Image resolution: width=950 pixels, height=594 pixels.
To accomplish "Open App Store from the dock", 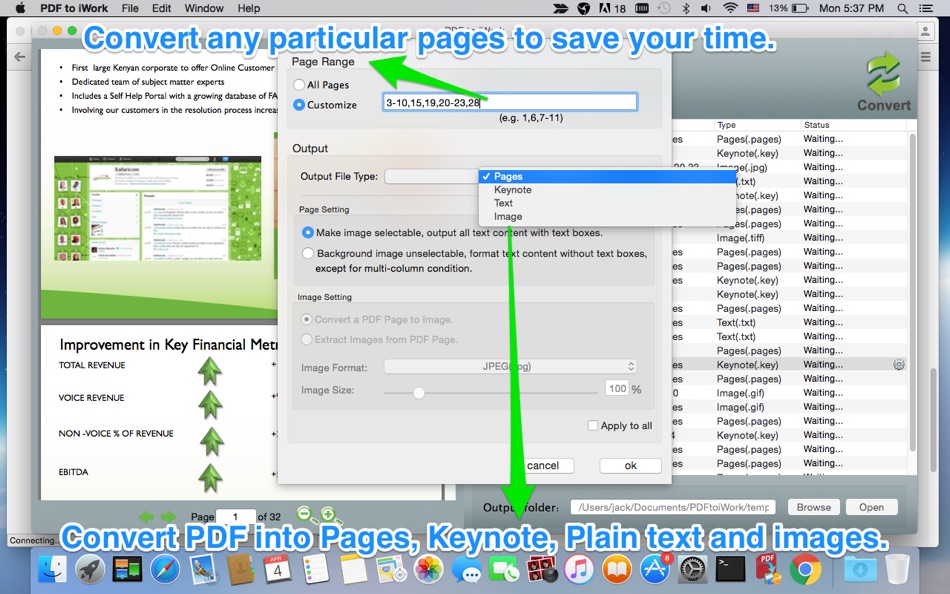I will 654,570.
